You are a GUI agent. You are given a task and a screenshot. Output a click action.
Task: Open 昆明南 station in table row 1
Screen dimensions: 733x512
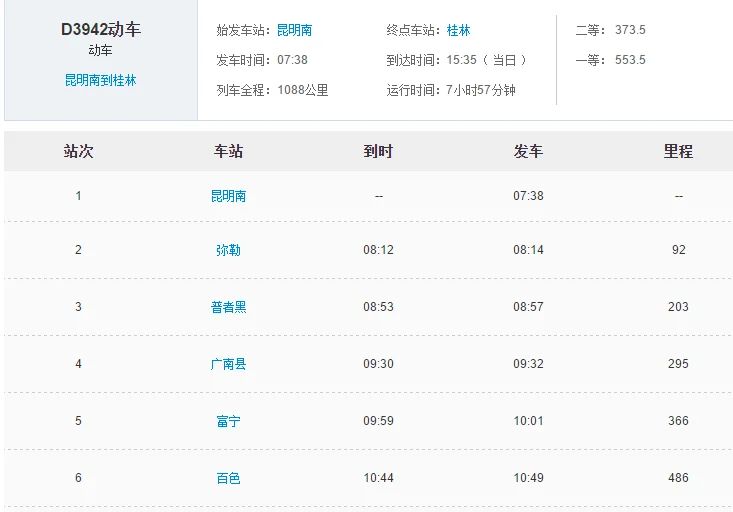tap(228, 196)
